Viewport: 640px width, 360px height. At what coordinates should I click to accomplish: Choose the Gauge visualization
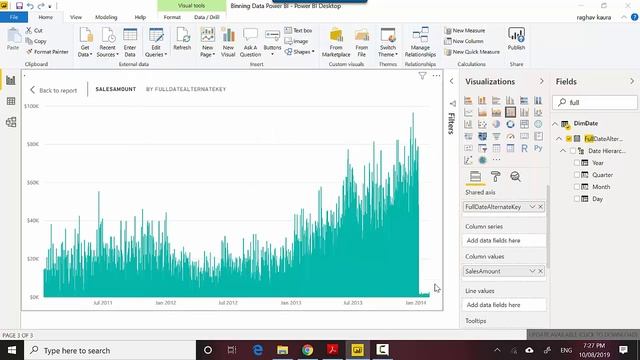(510, 136)
